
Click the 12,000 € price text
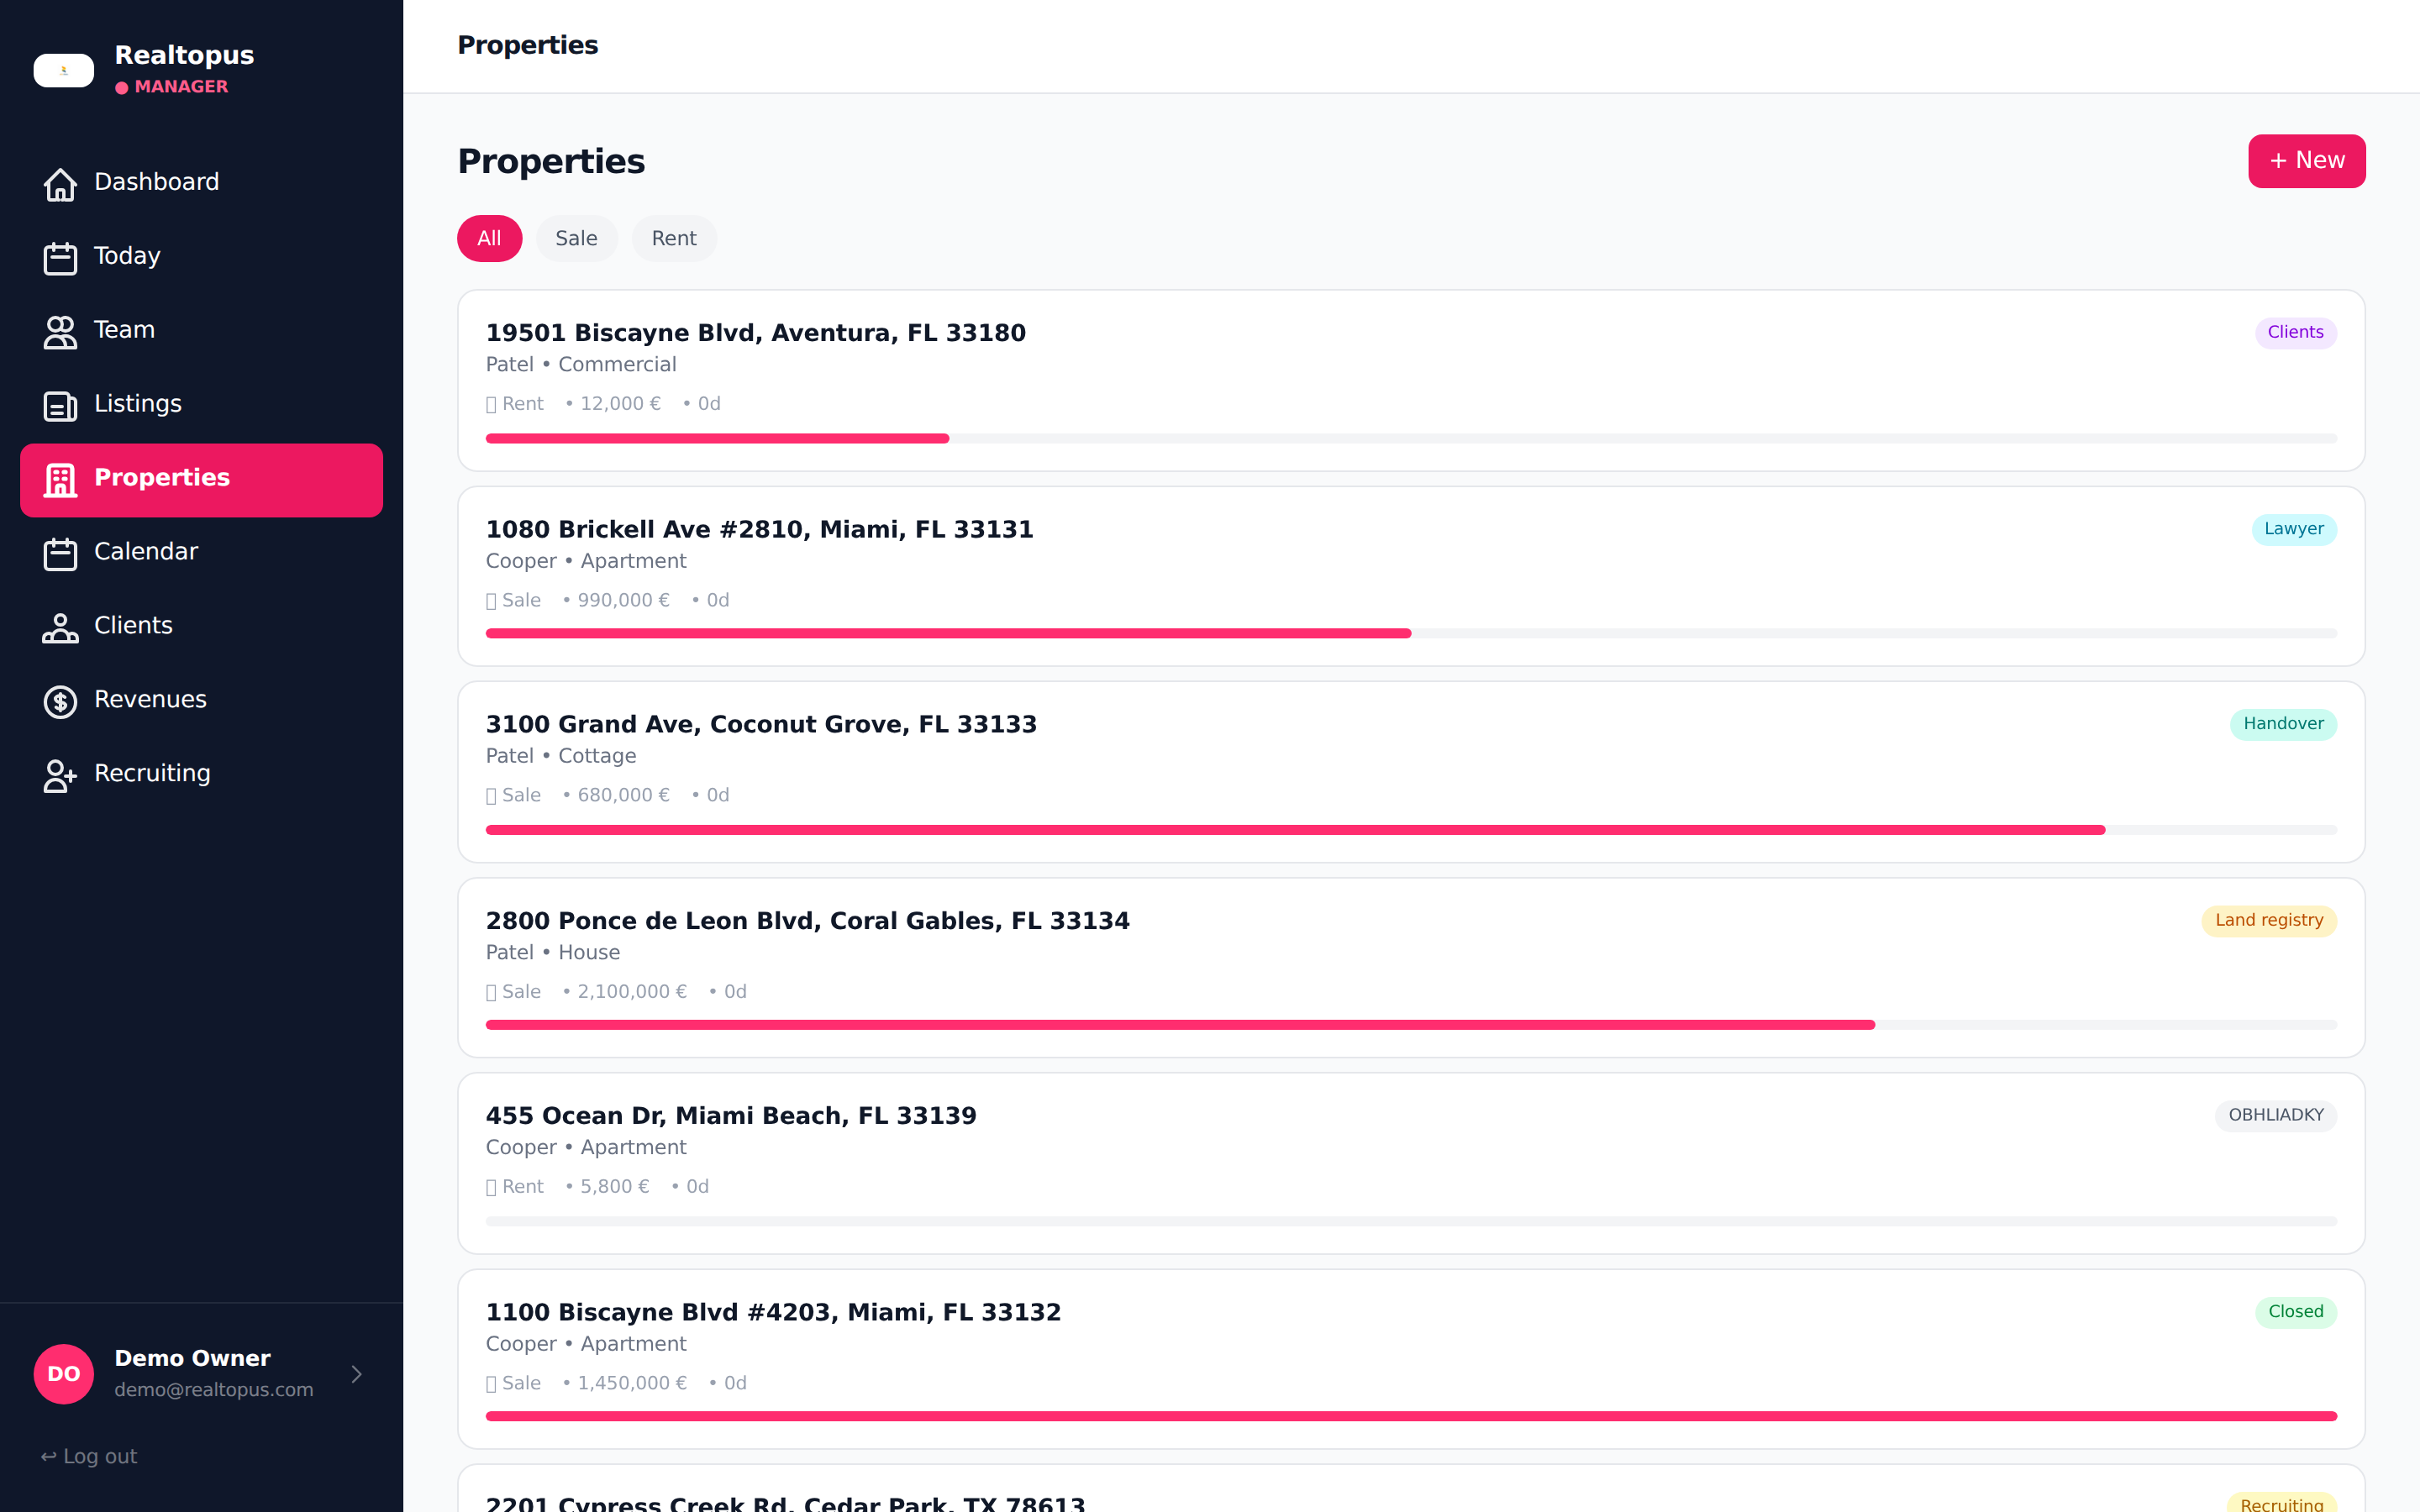coord(620,404)
